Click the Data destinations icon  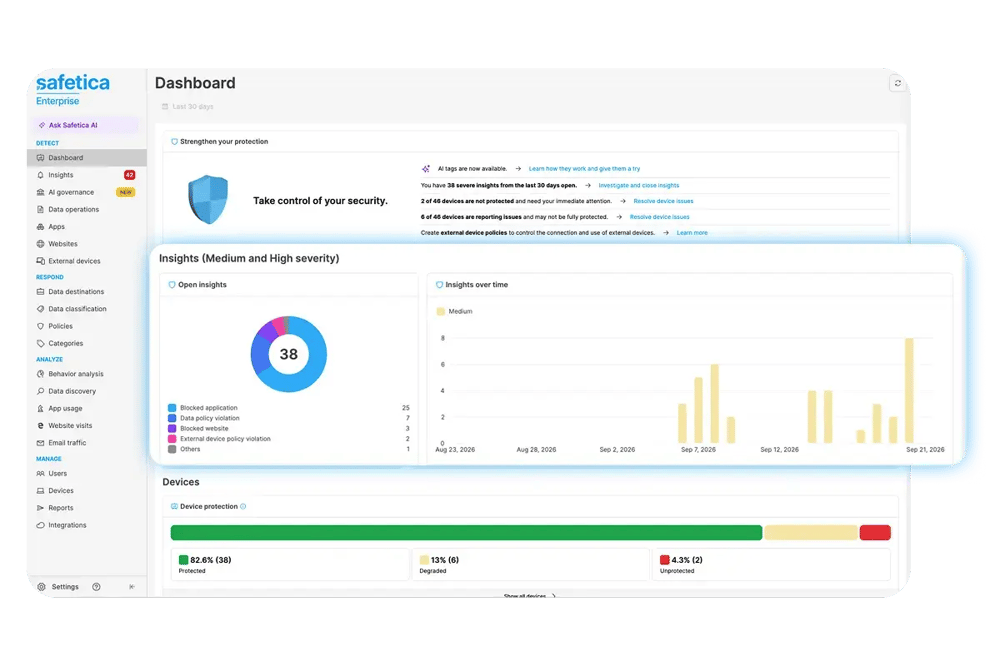coord(41,292)
